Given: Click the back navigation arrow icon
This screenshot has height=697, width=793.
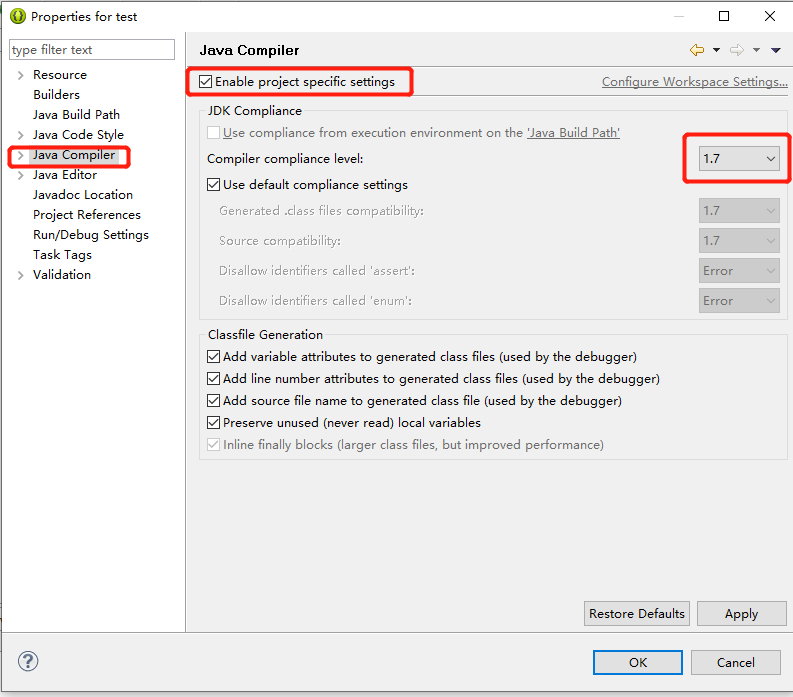Looking at the screenshot, I should (696, 50).
